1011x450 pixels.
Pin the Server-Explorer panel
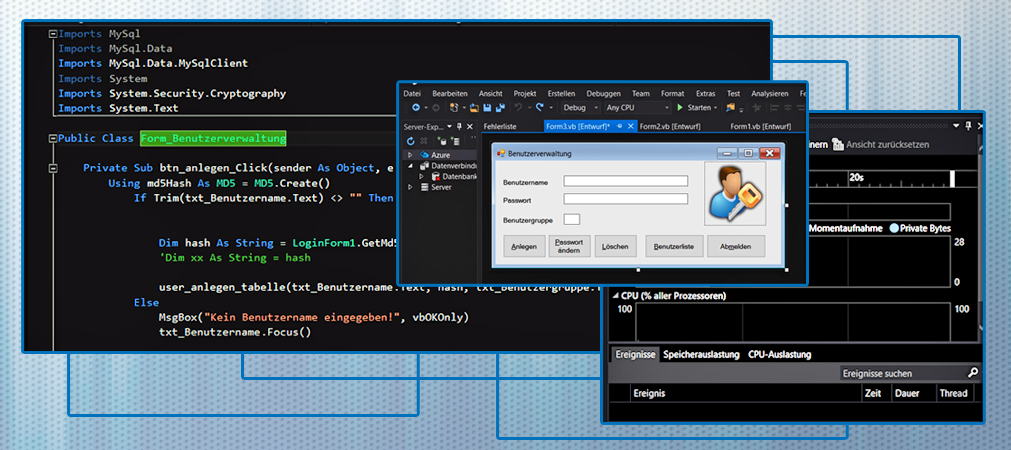[459, 127]
